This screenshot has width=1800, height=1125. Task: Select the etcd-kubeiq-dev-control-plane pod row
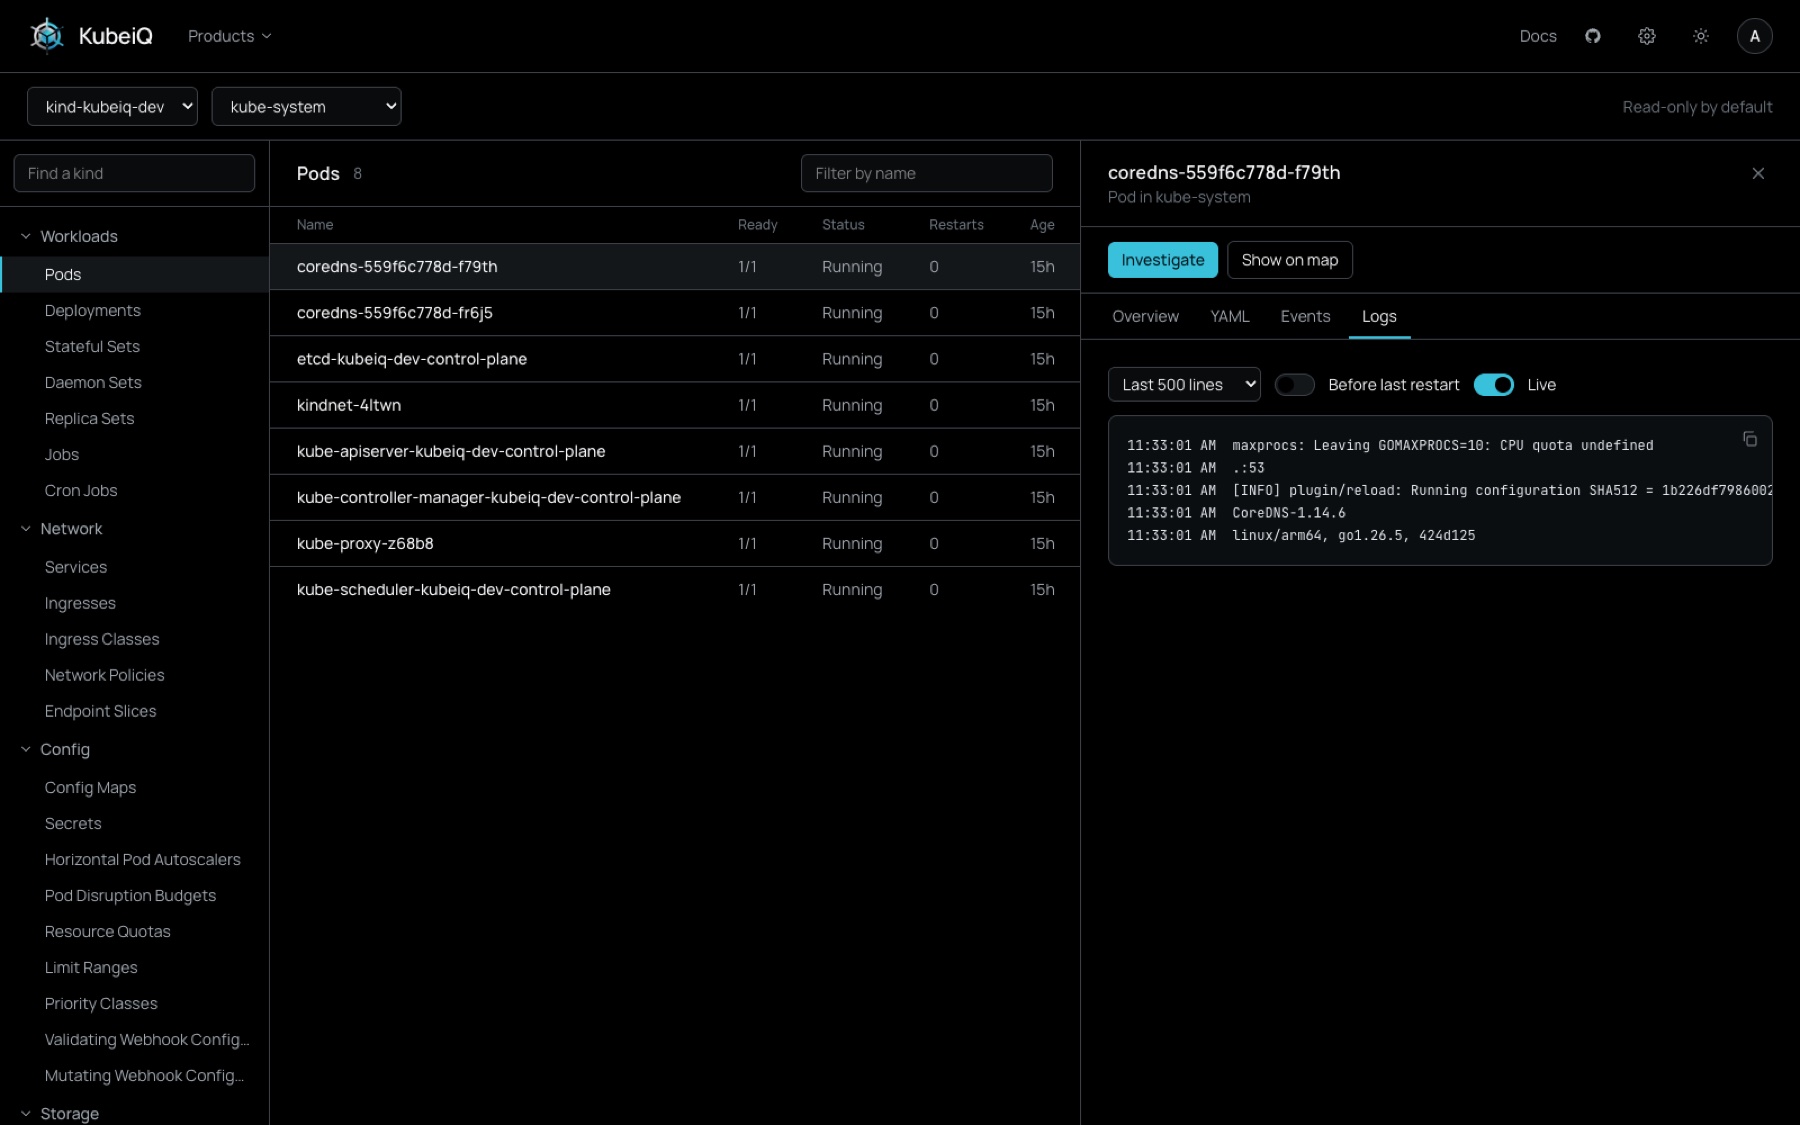click(675, 359)
